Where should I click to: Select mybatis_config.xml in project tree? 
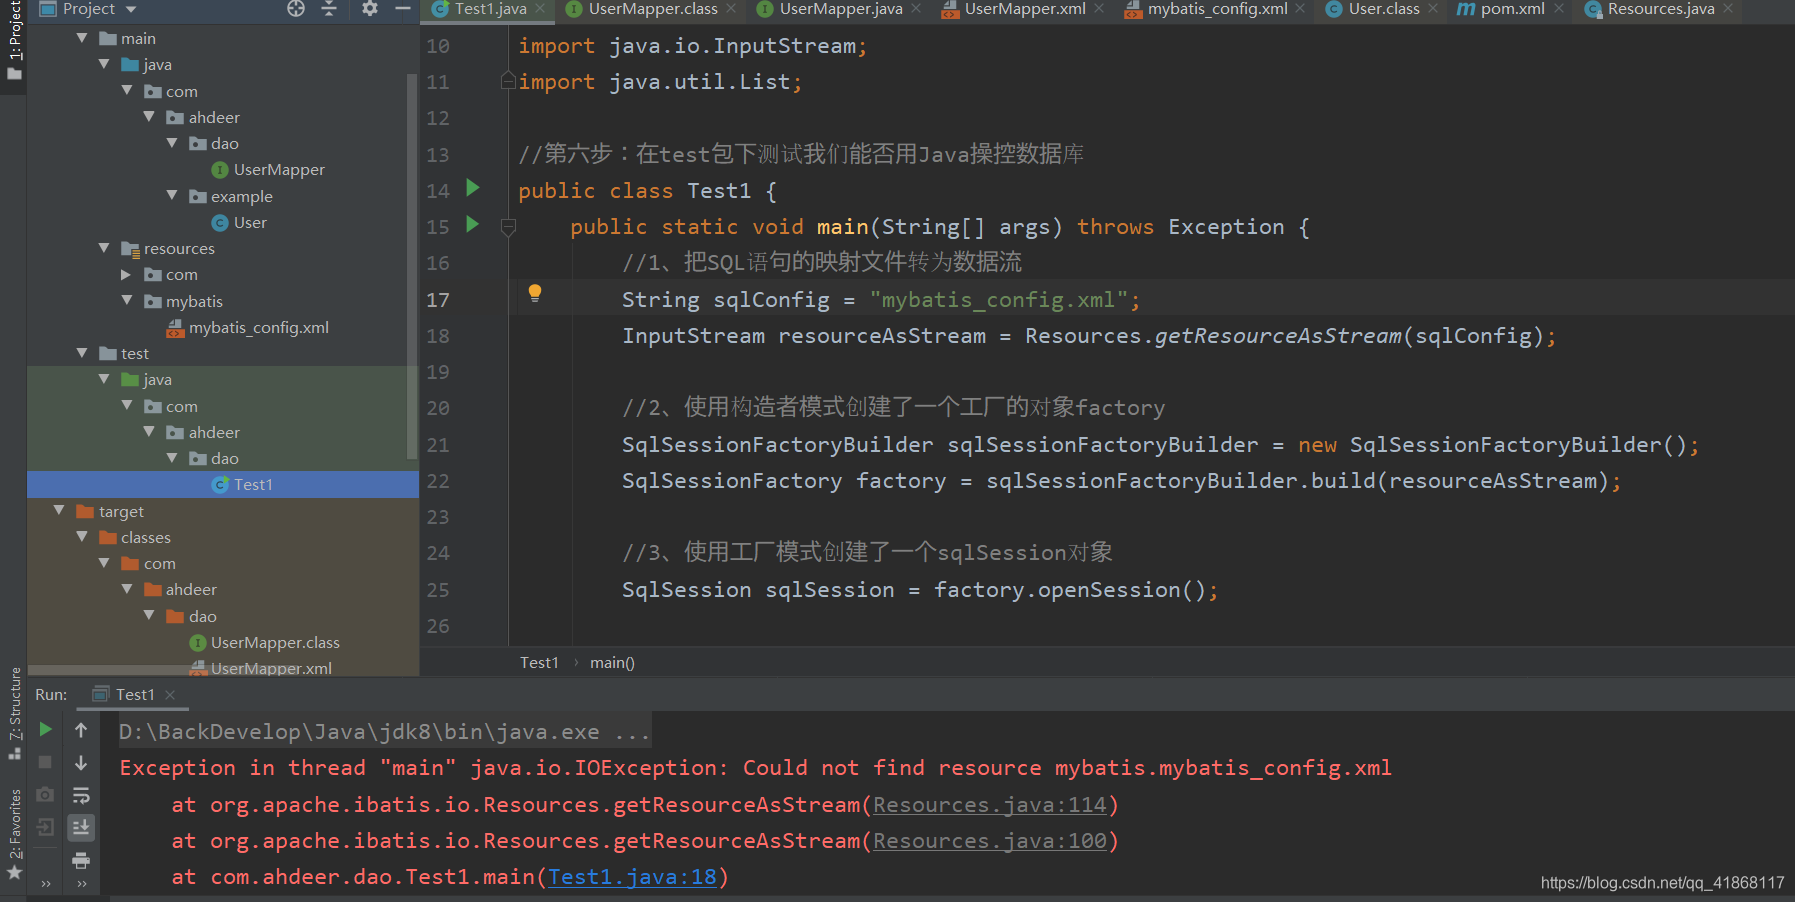click(x=259, y=327)
